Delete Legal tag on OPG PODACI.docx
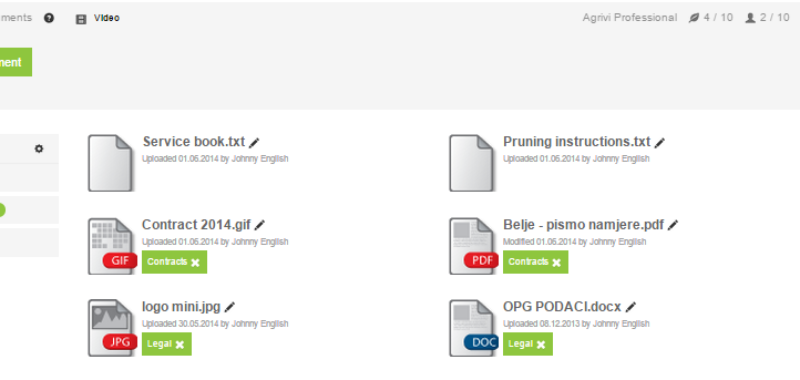This screenshot has height=380, width=800. pos(541,345)
